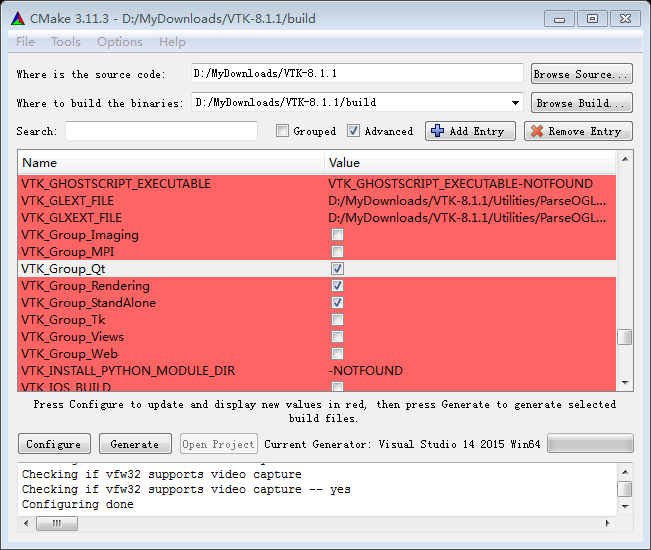651x550 pixels.
Task: Click down arrow of output log scrollbar
Action: click(x=625, y=506)
